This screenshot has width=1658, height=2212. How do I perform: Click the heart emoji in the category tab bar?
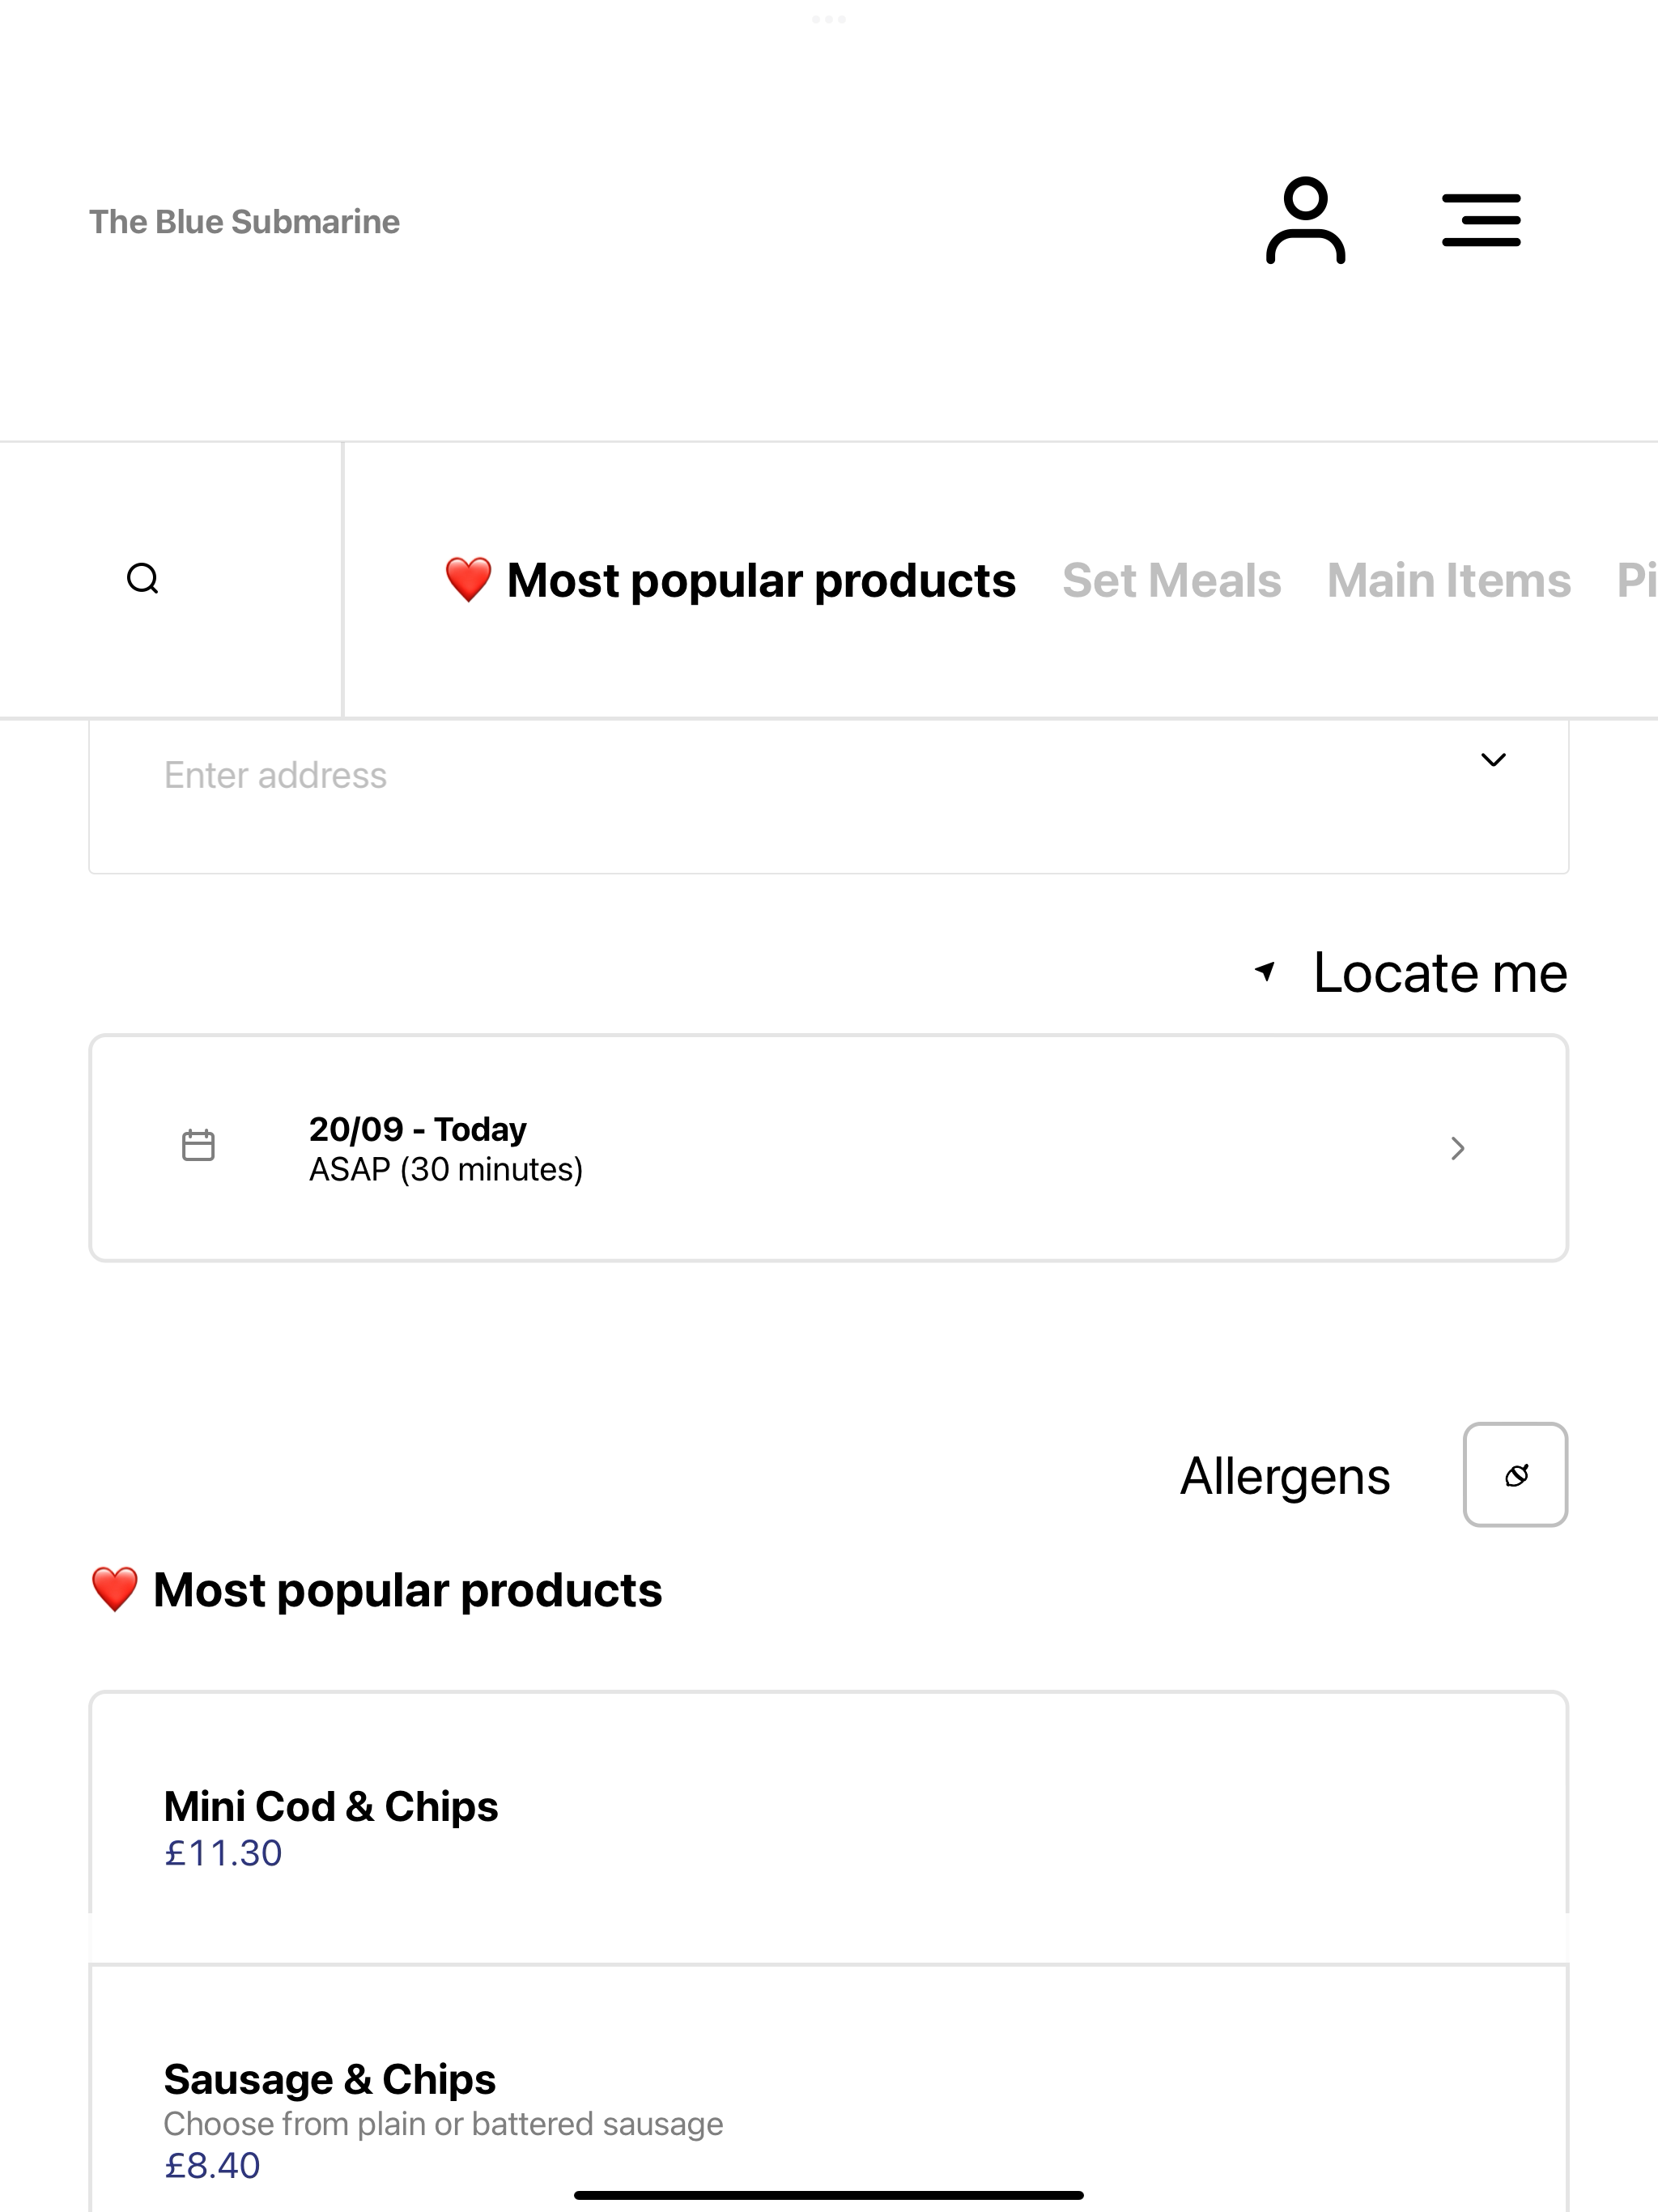point(468,580)
